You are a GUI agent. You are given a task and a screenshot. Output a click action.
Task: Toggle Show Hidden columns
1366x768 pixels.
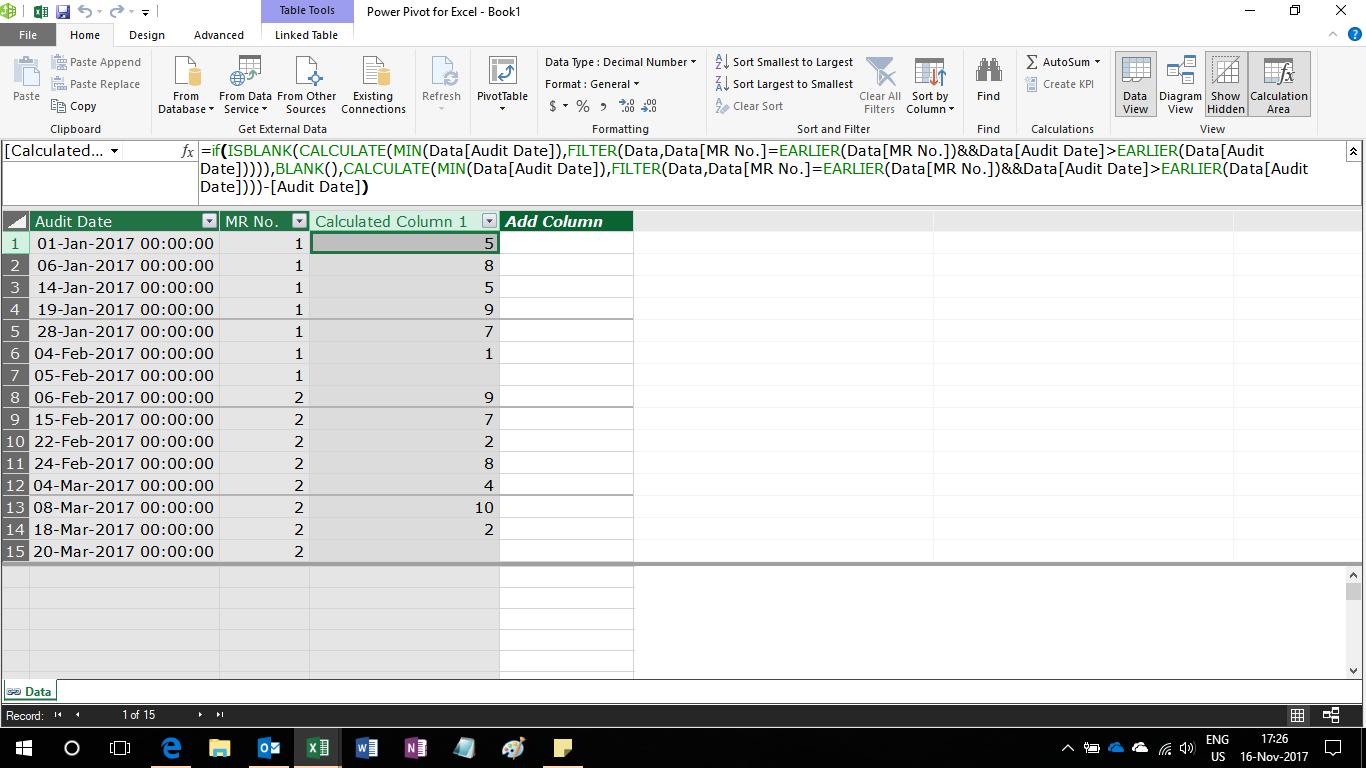click(1225, 85)
